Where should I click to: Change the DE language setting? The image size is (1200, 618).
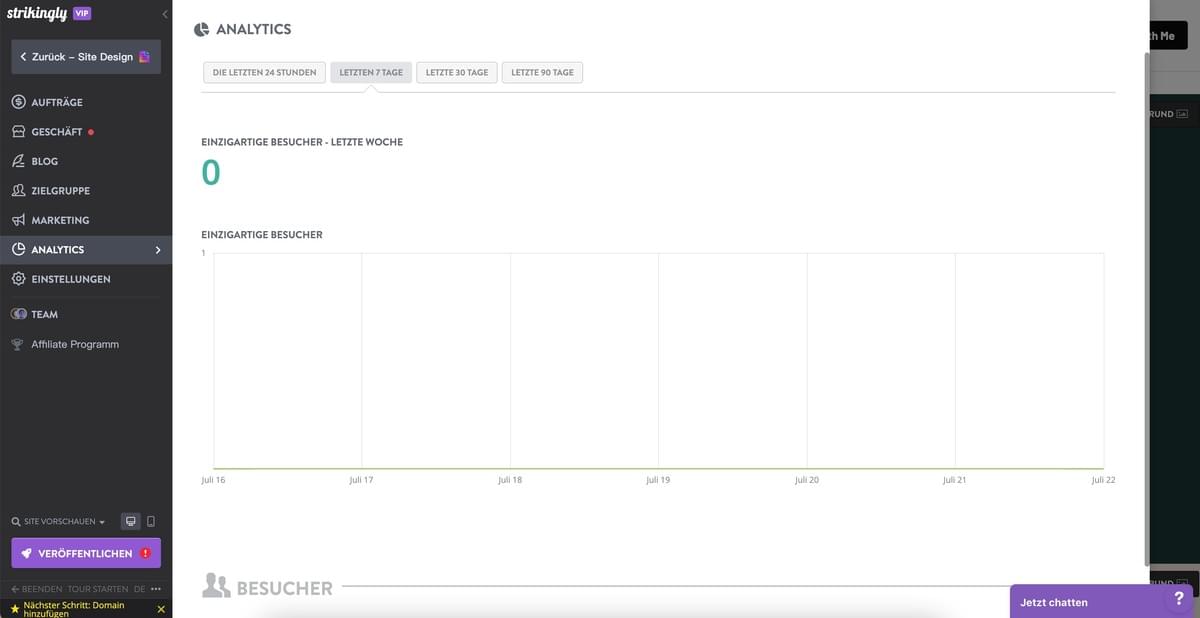tap(139, 589)
